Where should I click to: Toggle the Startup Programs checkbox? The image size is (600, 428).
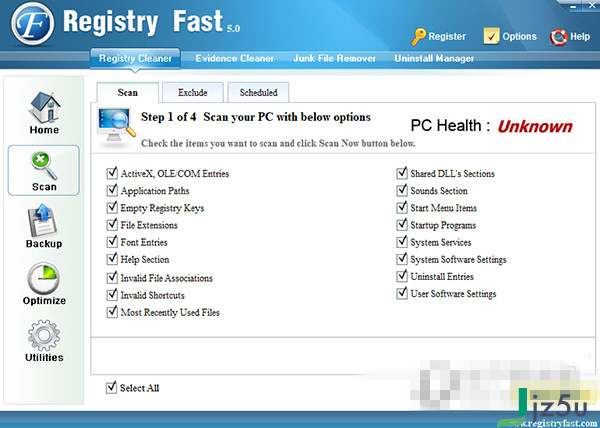[x=402, y=225]
